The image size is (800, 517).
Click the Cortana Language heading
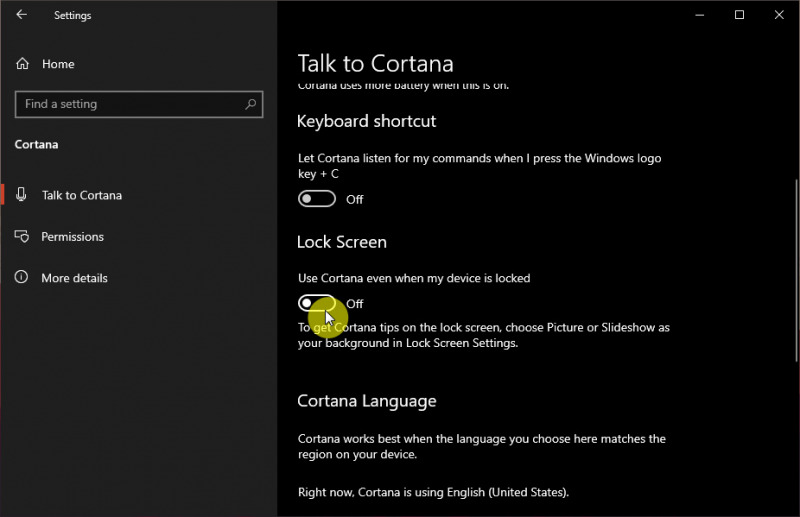pos(367,401)
